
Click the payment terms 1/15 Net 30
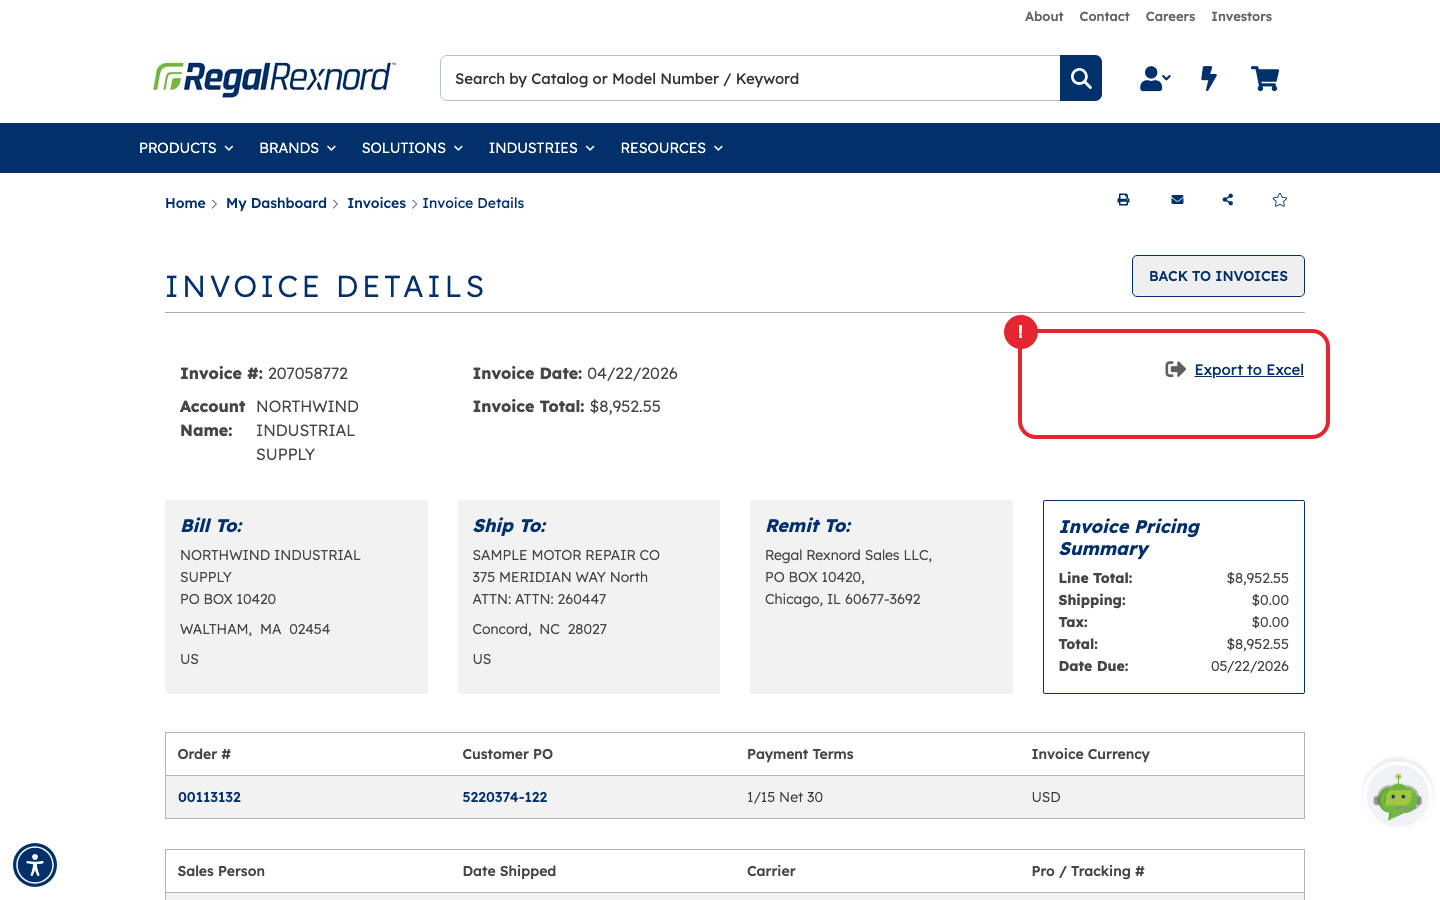785,797
